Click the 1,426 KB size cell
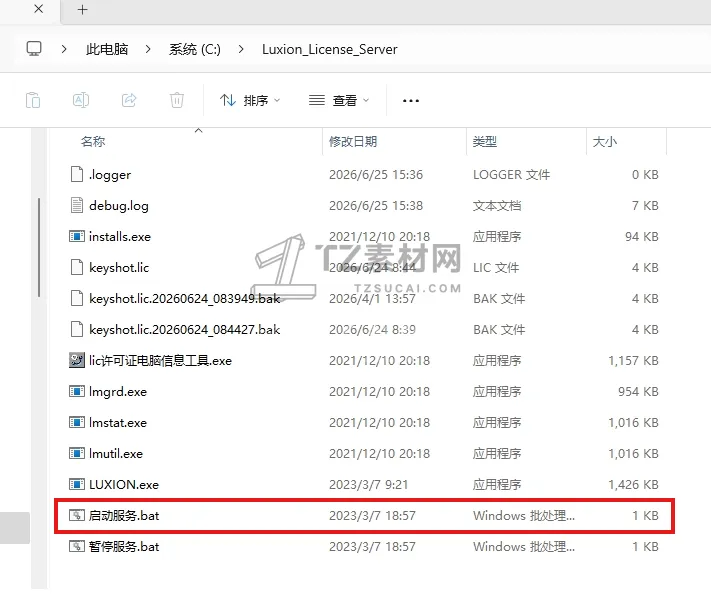The width and height of the screenshot is (711, 608). click(x=633, y=485)
